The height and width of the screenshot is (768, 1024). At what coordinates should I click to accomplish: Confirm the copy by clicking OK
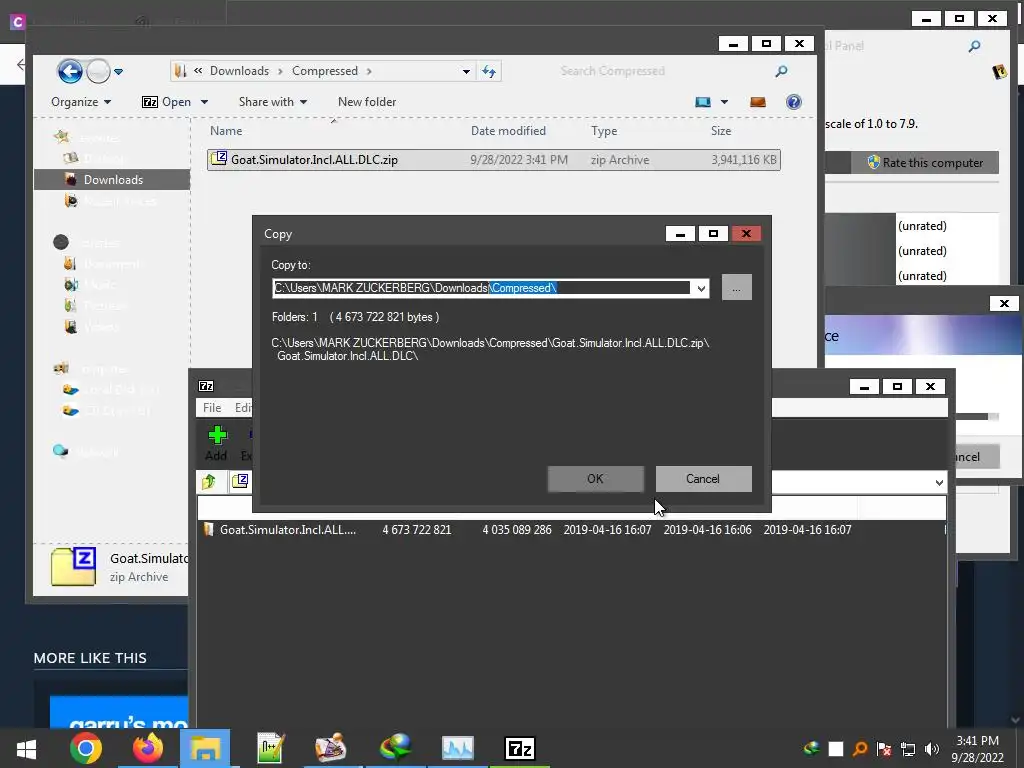(x=595, y=479)
